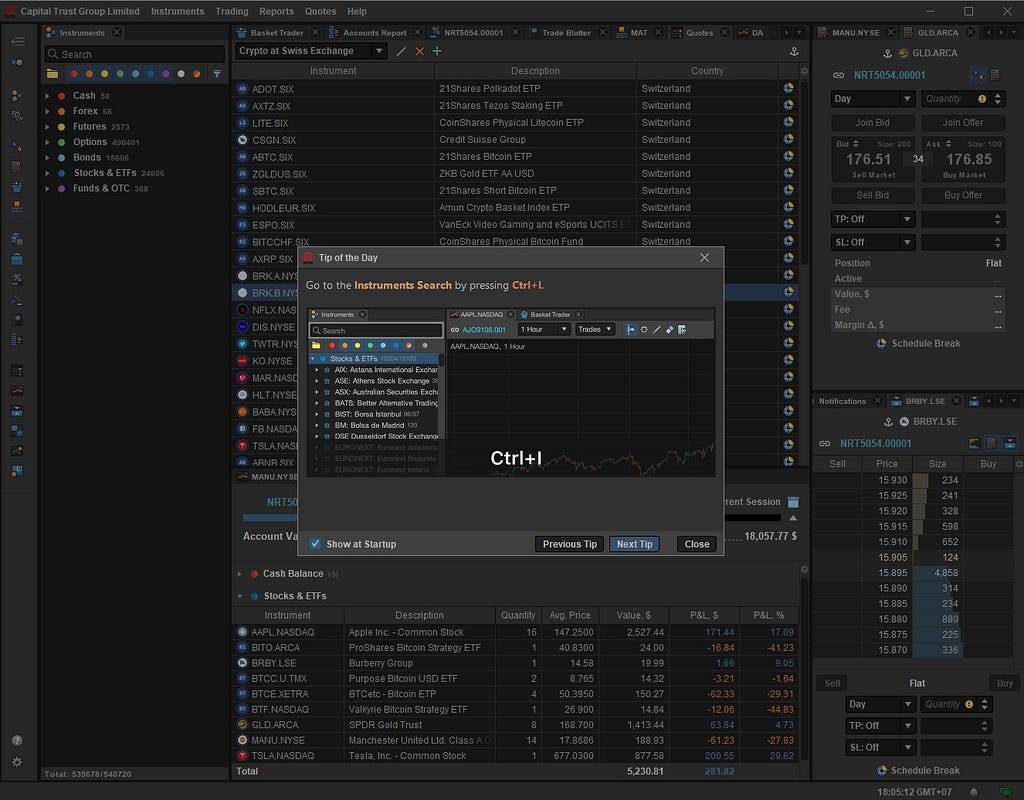The image size is (1024, 800).
Task: Click anchor icon beside BRBY.LSE title
Action: click(x=888, y=422)
